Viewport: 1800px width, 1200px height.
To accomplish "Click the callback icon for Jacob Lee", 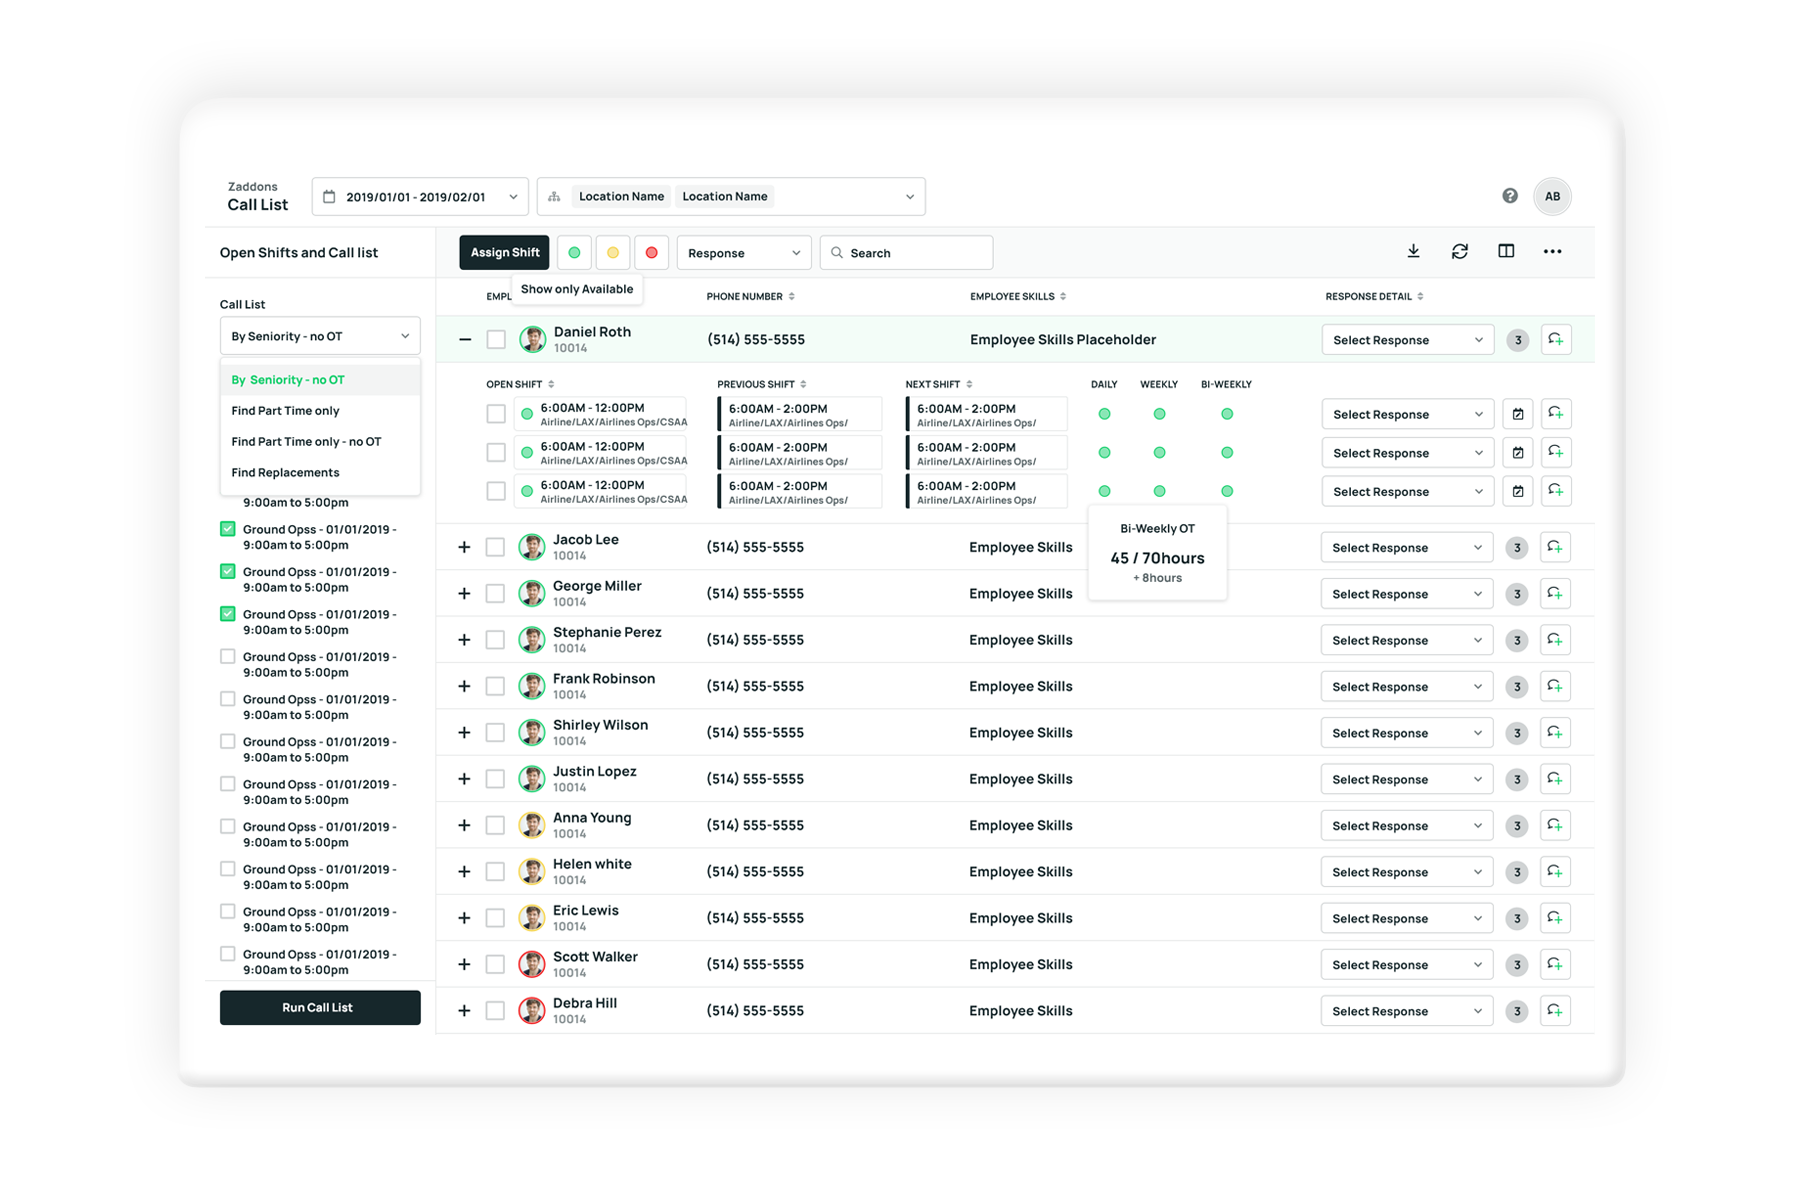I will tap(1554, 547).
